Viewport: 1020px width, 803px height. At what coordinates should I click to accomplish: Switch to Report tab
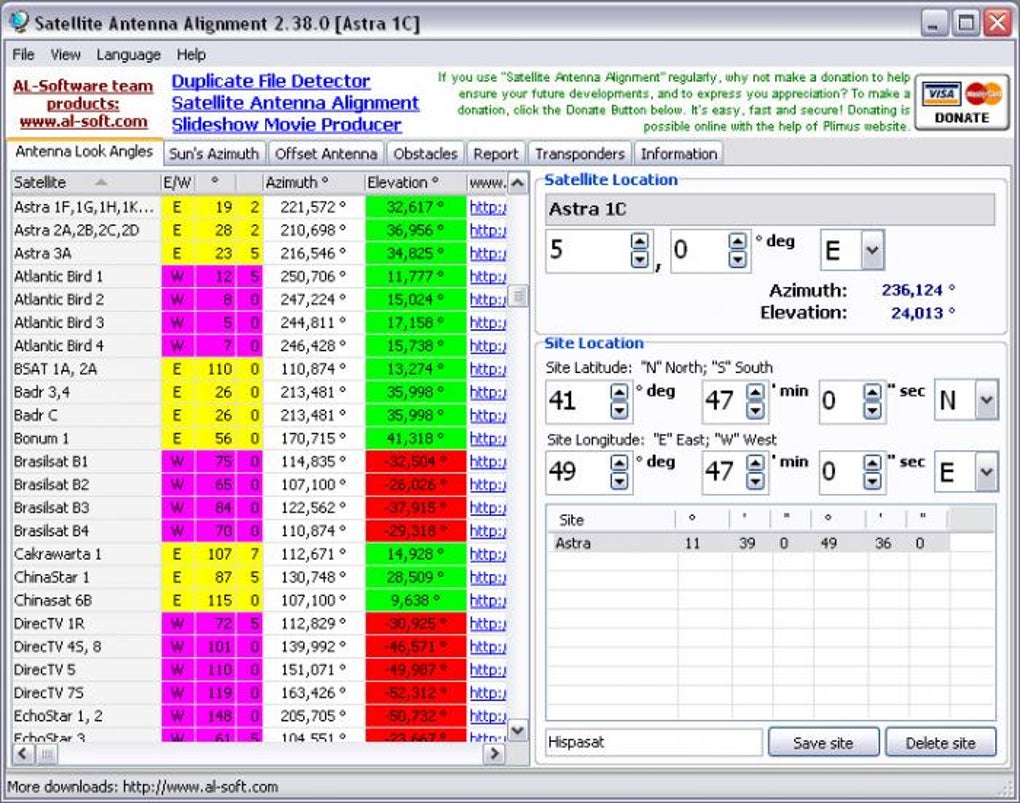click(x=496, y=154)
